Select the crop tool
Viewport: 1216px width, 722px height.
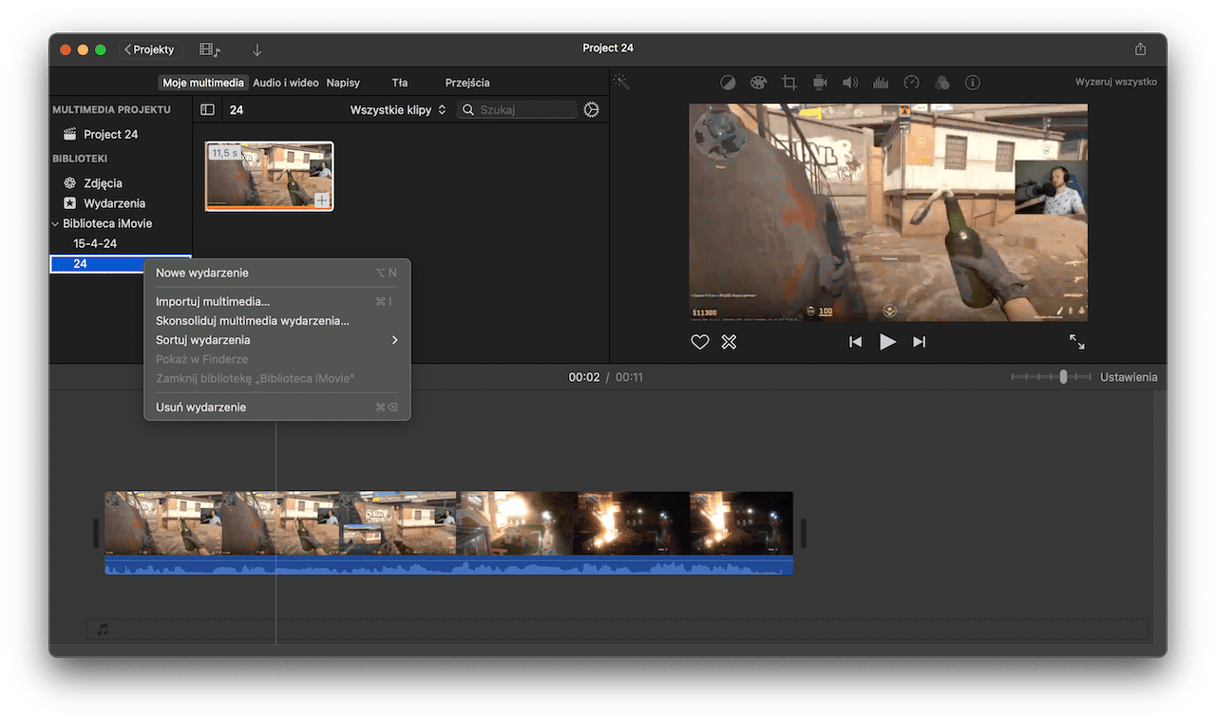point(789,83)
